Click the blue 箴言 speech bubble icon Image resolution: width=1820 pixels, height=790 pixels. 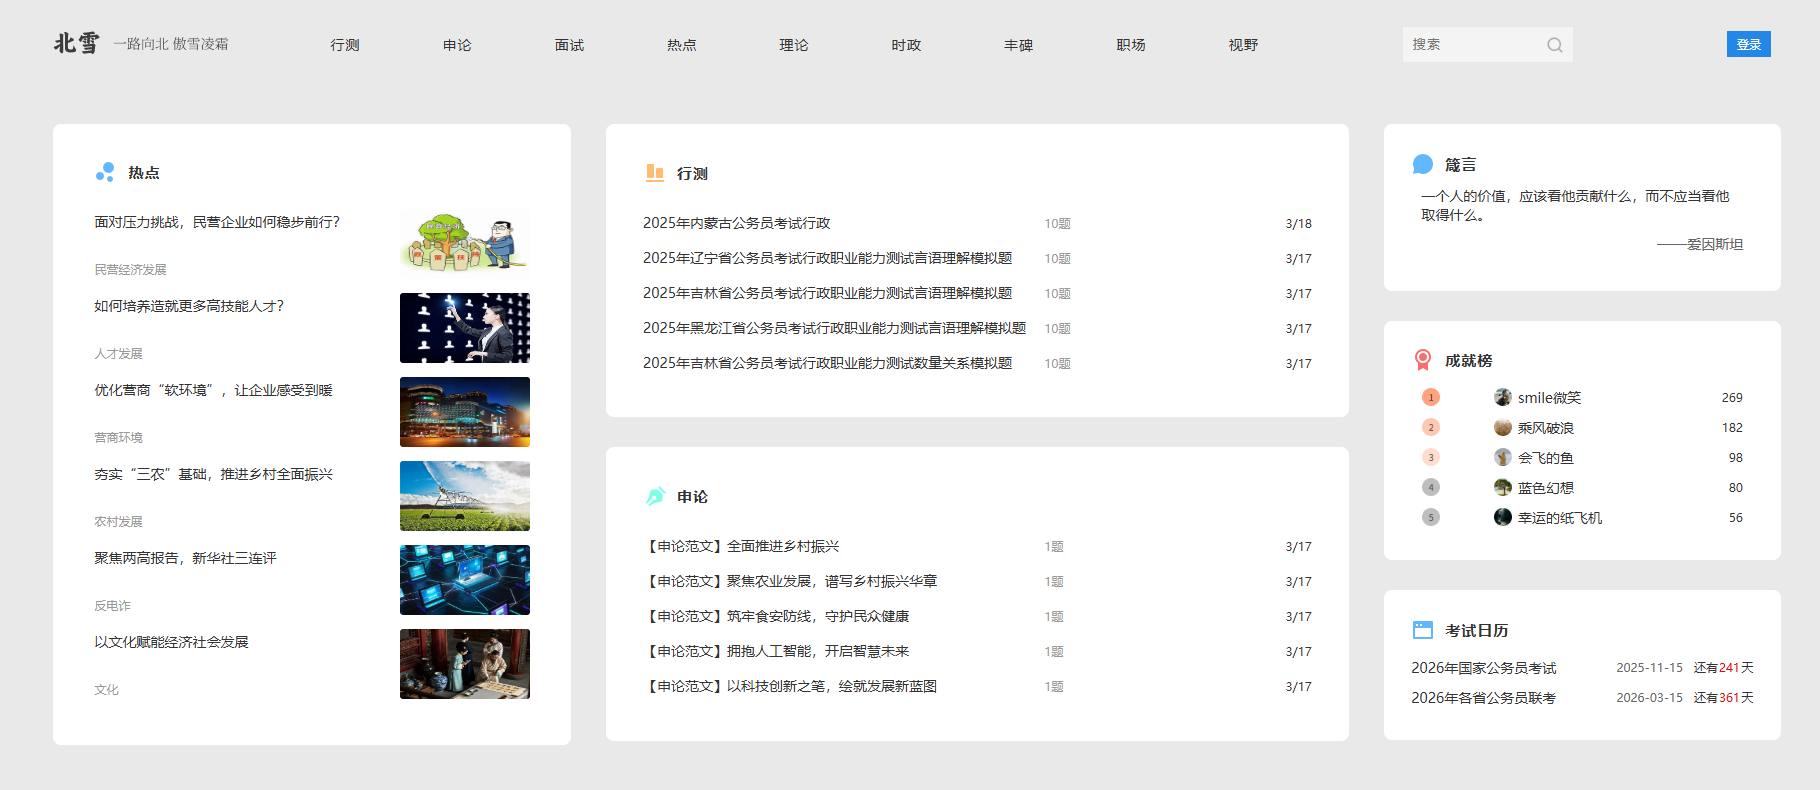[1422, 164]
